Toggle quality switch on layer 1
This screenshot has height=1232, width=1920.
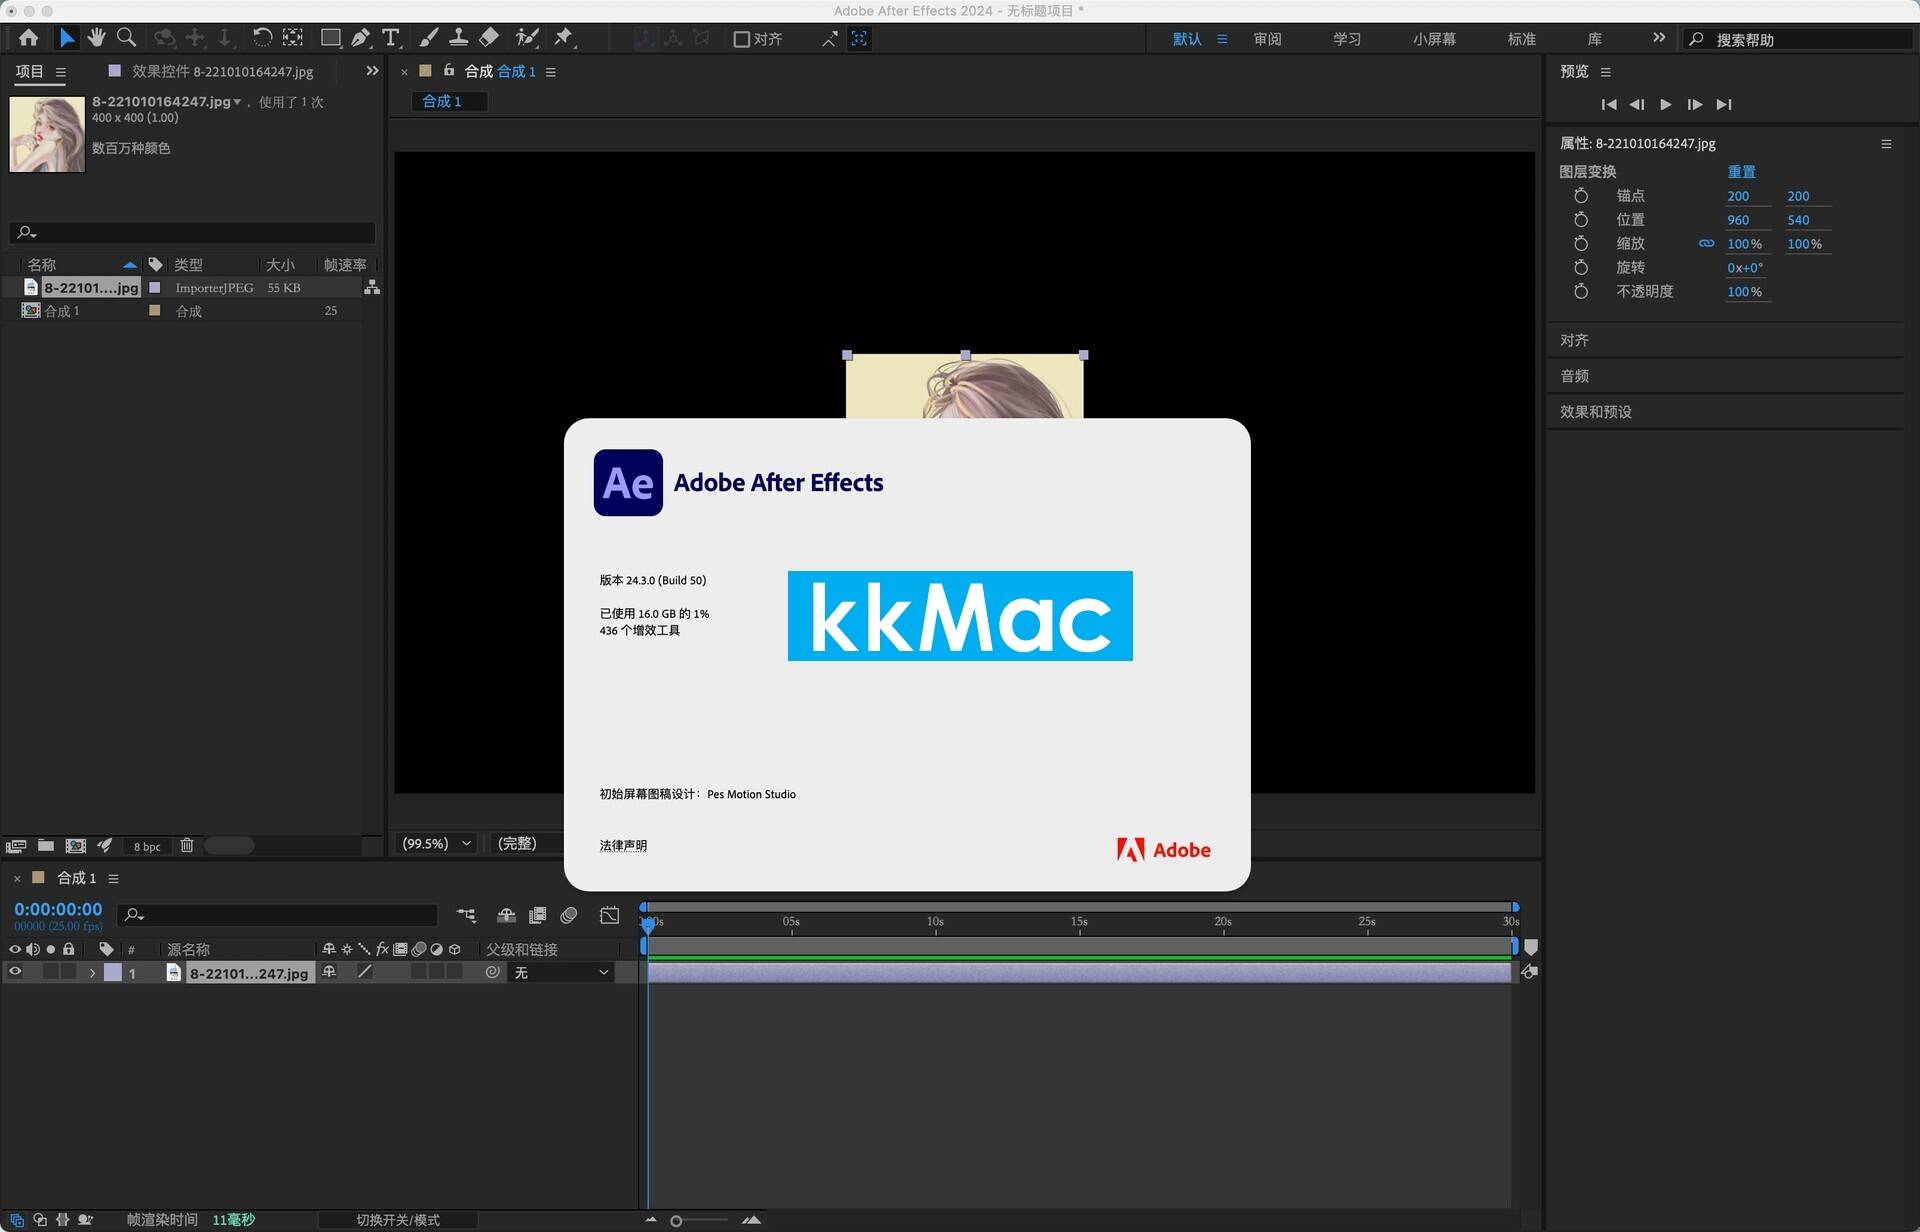[365, 972]
